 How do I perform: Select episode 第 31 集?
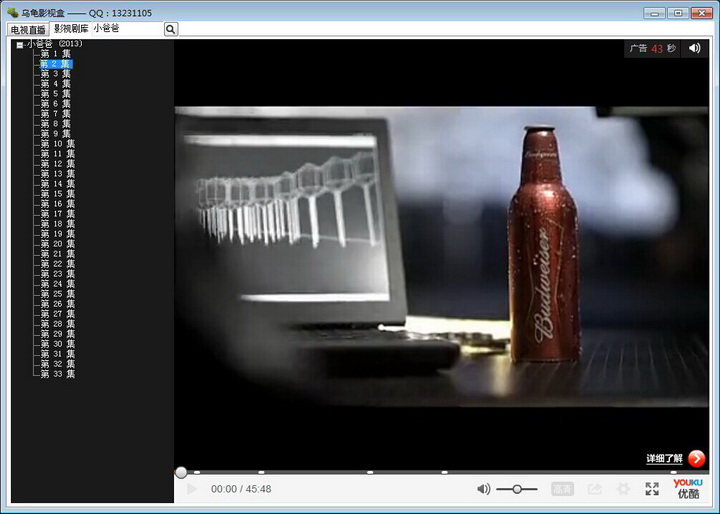[x=57, y=354]
